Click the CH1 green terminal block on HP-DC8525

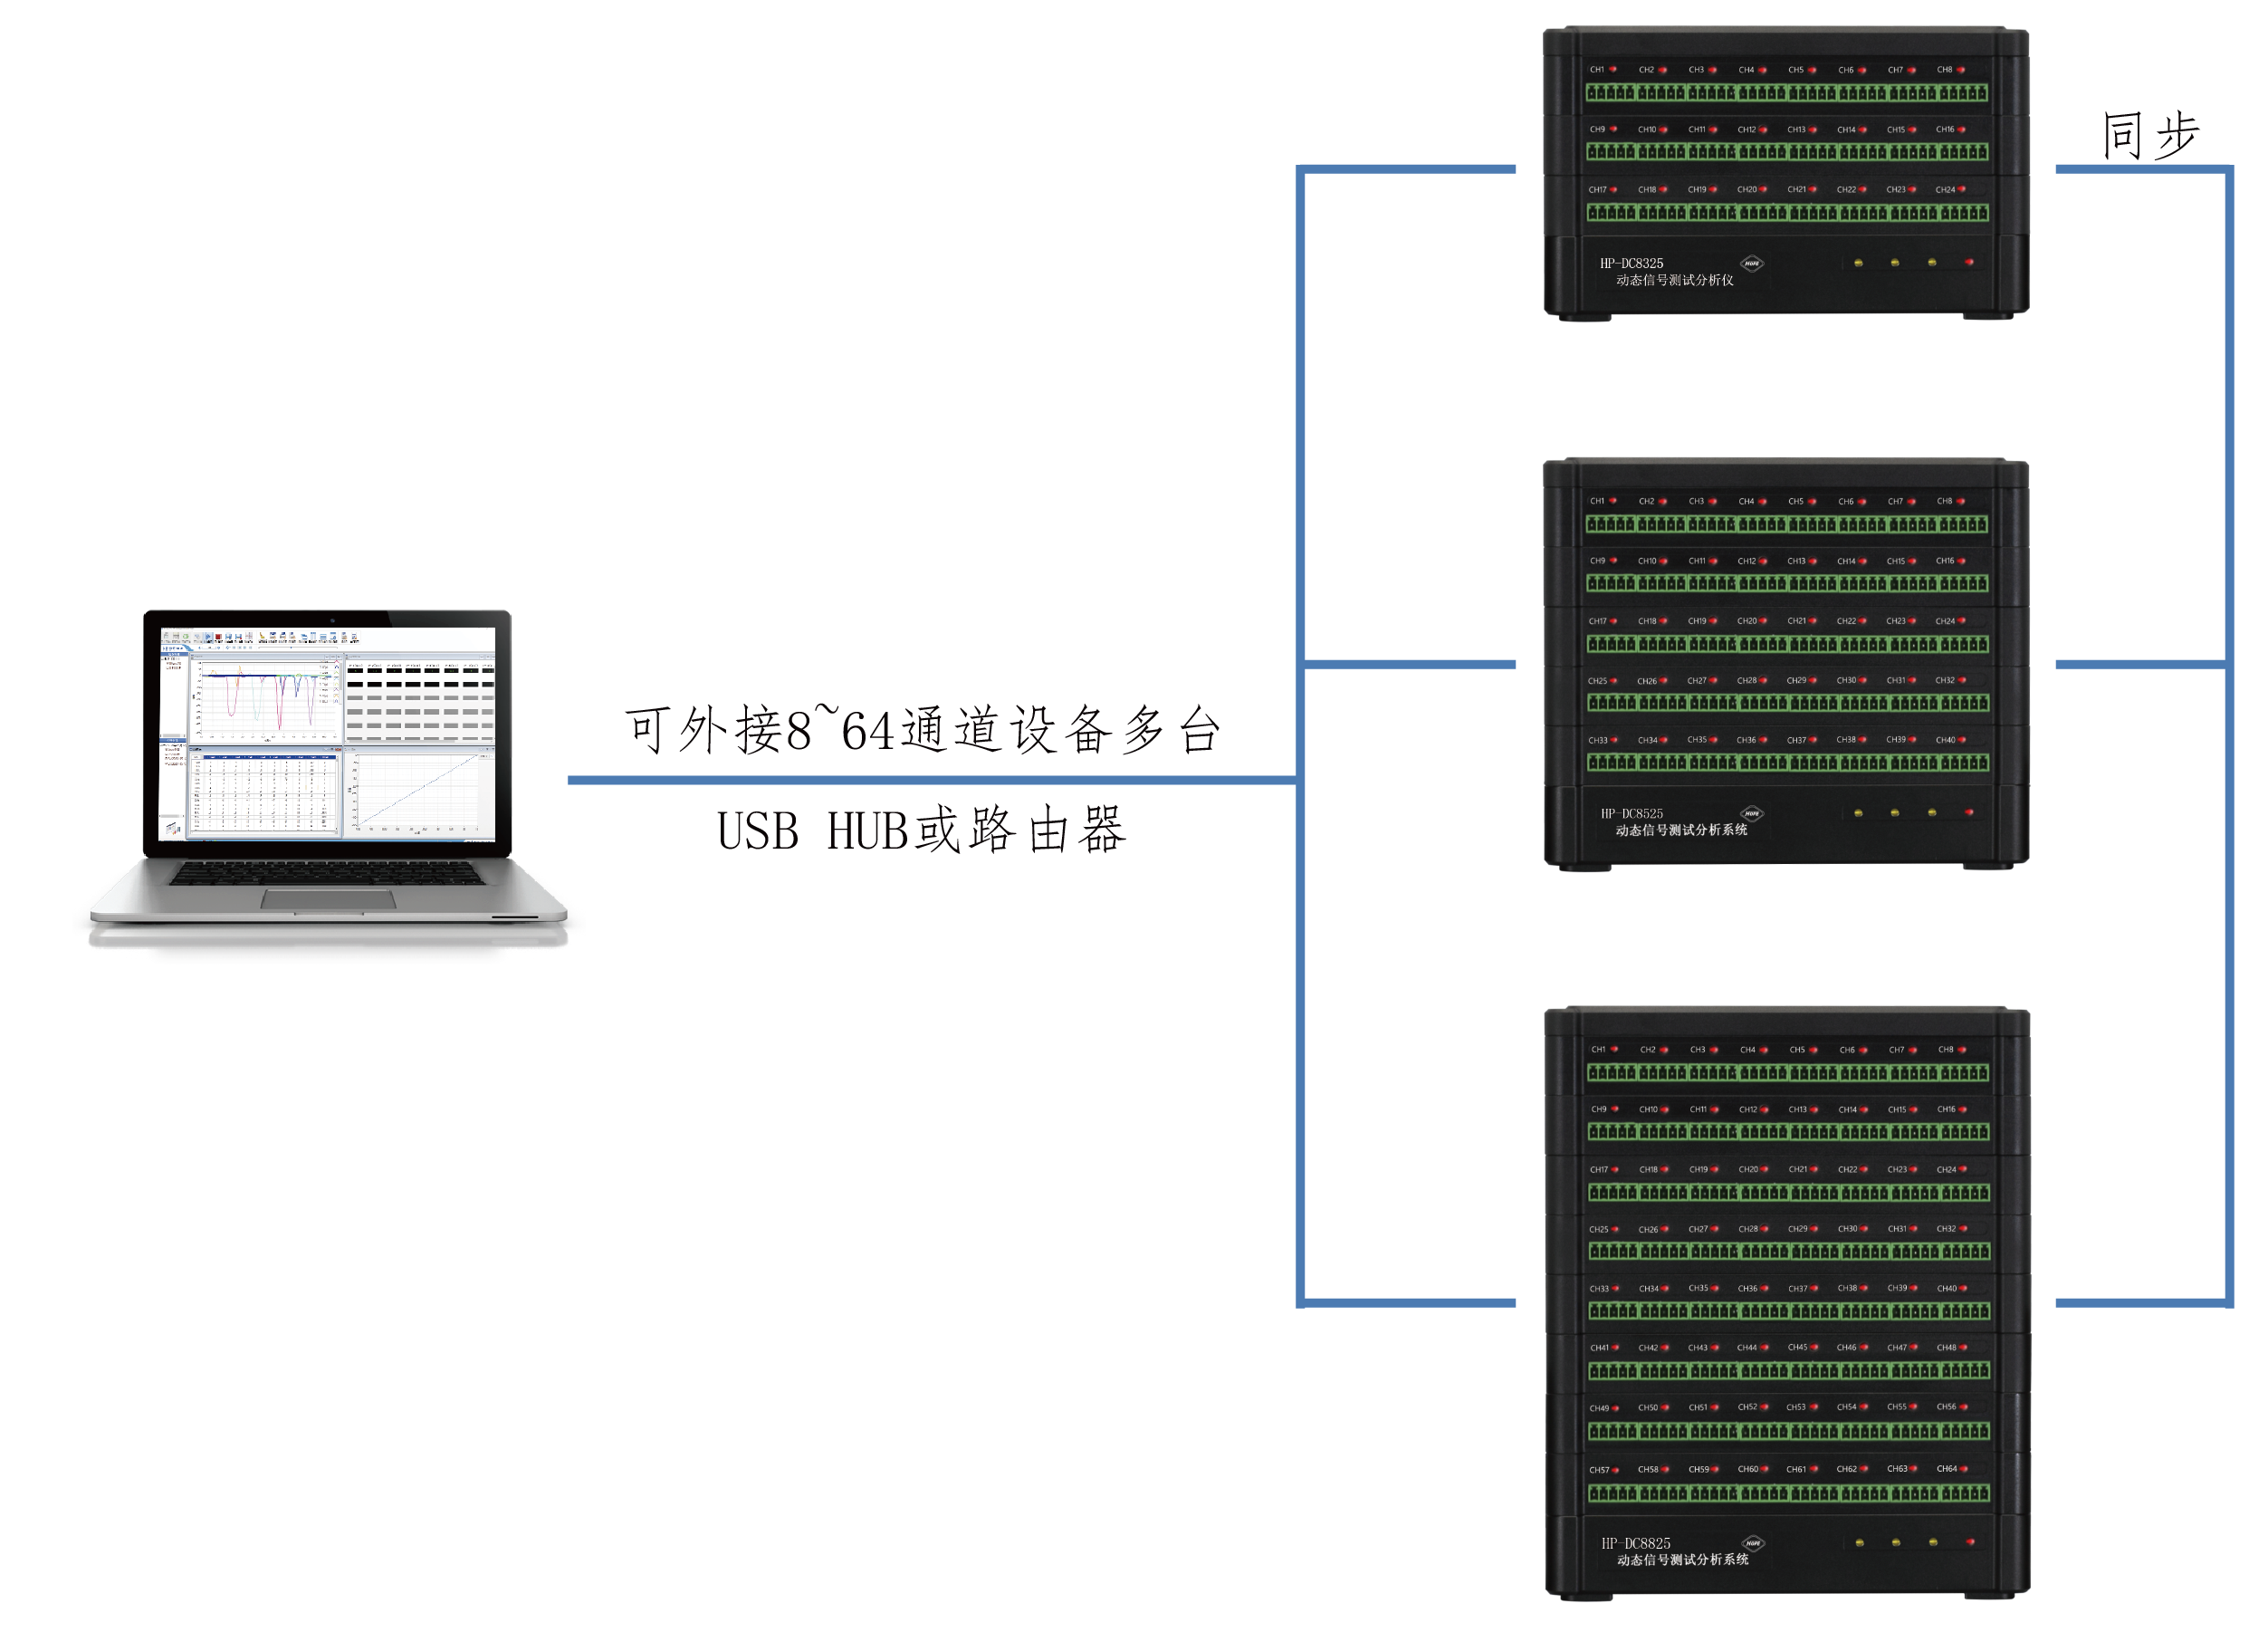click(x=1610, y=524)
